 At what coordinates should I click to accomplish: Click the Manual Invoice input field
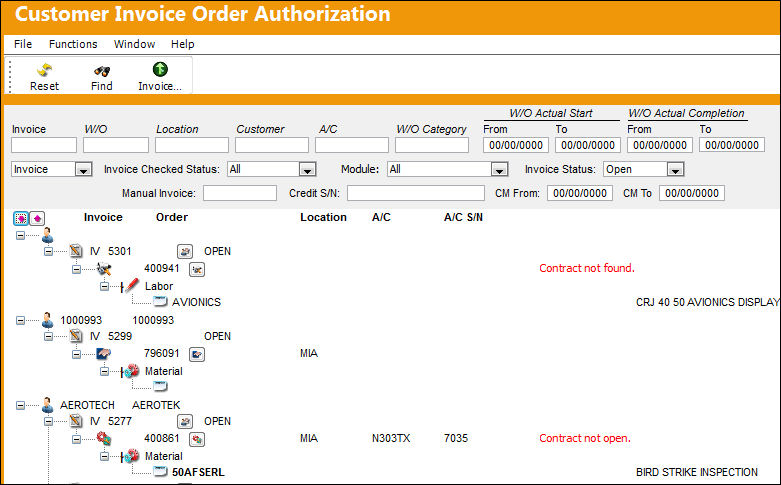240,193
